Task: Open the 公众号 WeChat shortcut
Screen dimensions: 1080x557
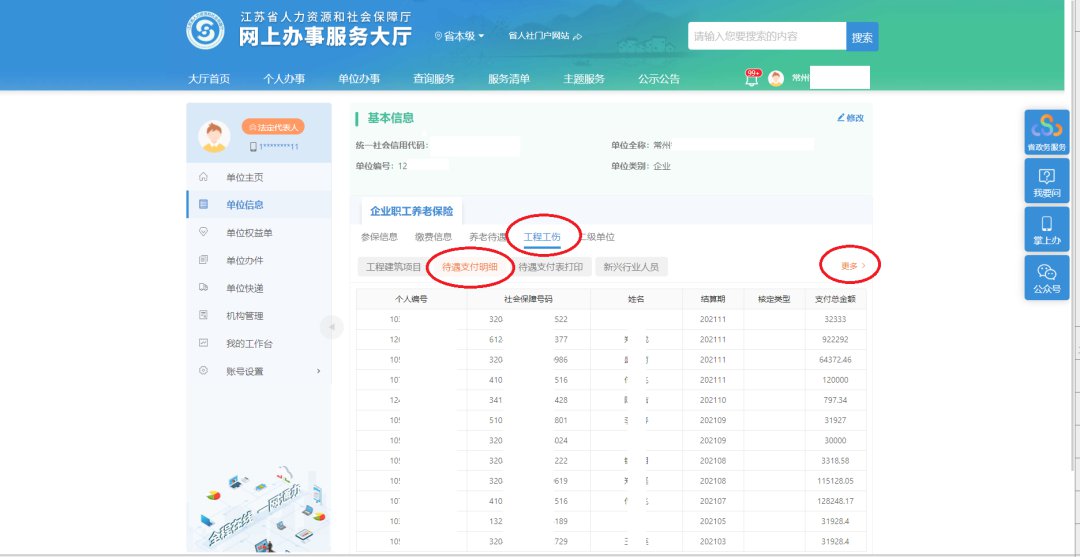Action: (1046, 277)
